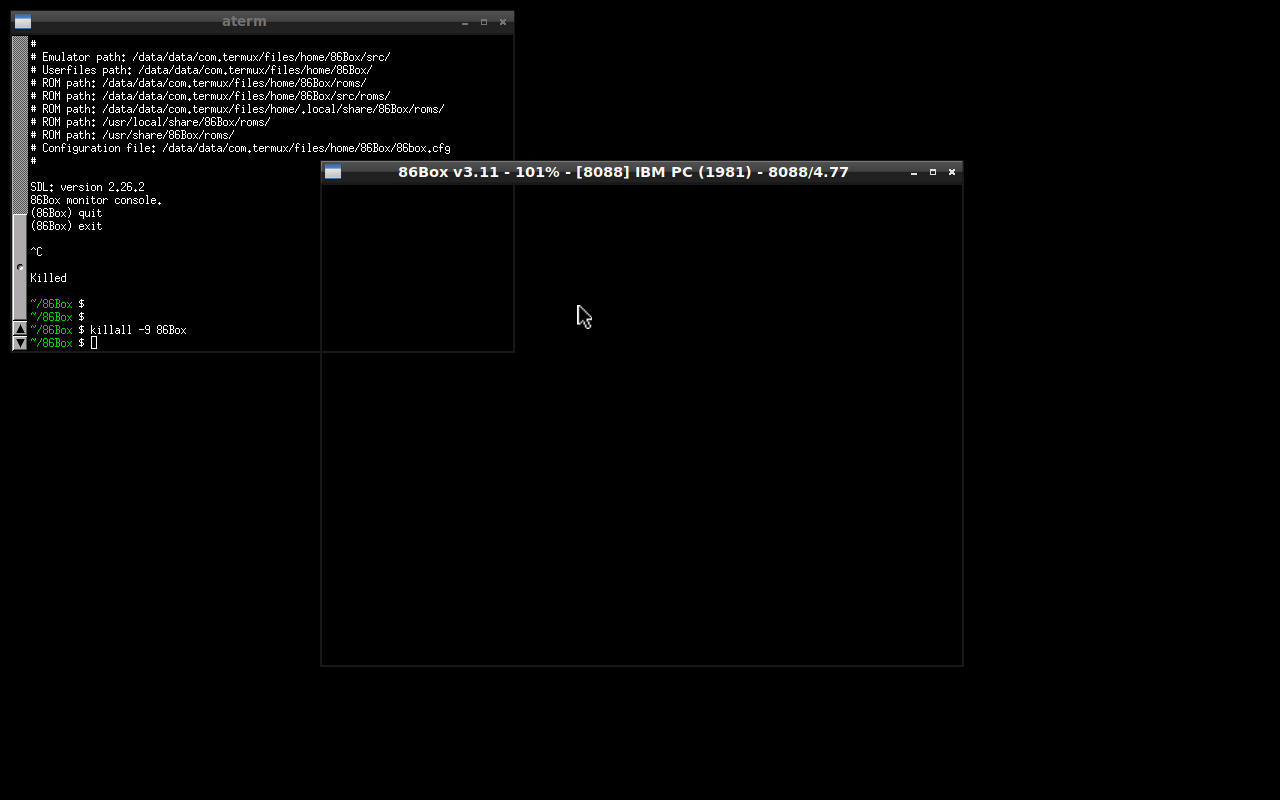1280x800 pixels.
Task: Minimize the aterm terminal window
Action: [x=465, y=21]
